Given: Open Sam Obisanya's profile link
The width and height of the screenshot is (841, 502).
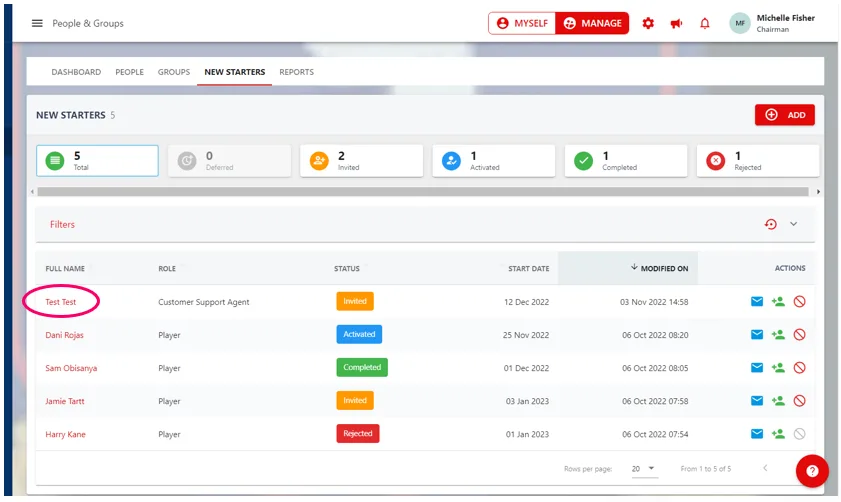Looking at the screenshot, I should (x=71, y=368).
